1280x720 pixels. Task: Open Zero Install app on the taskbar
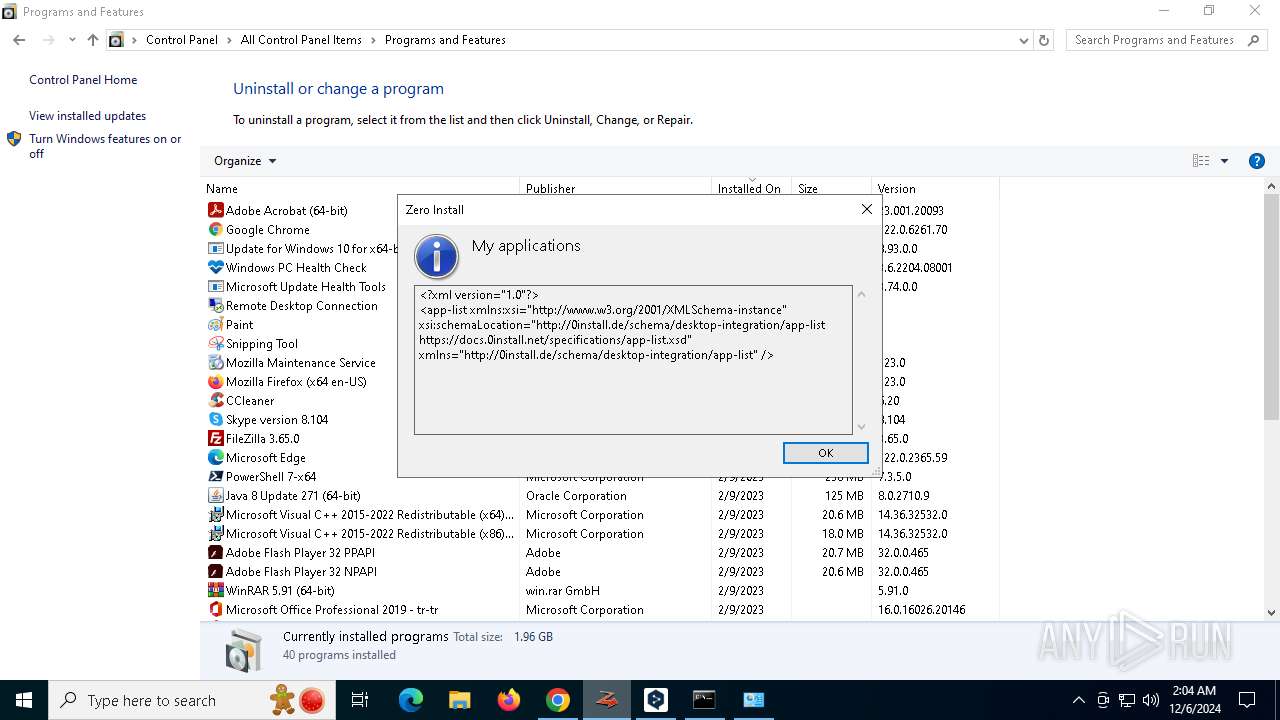(606, 700)
